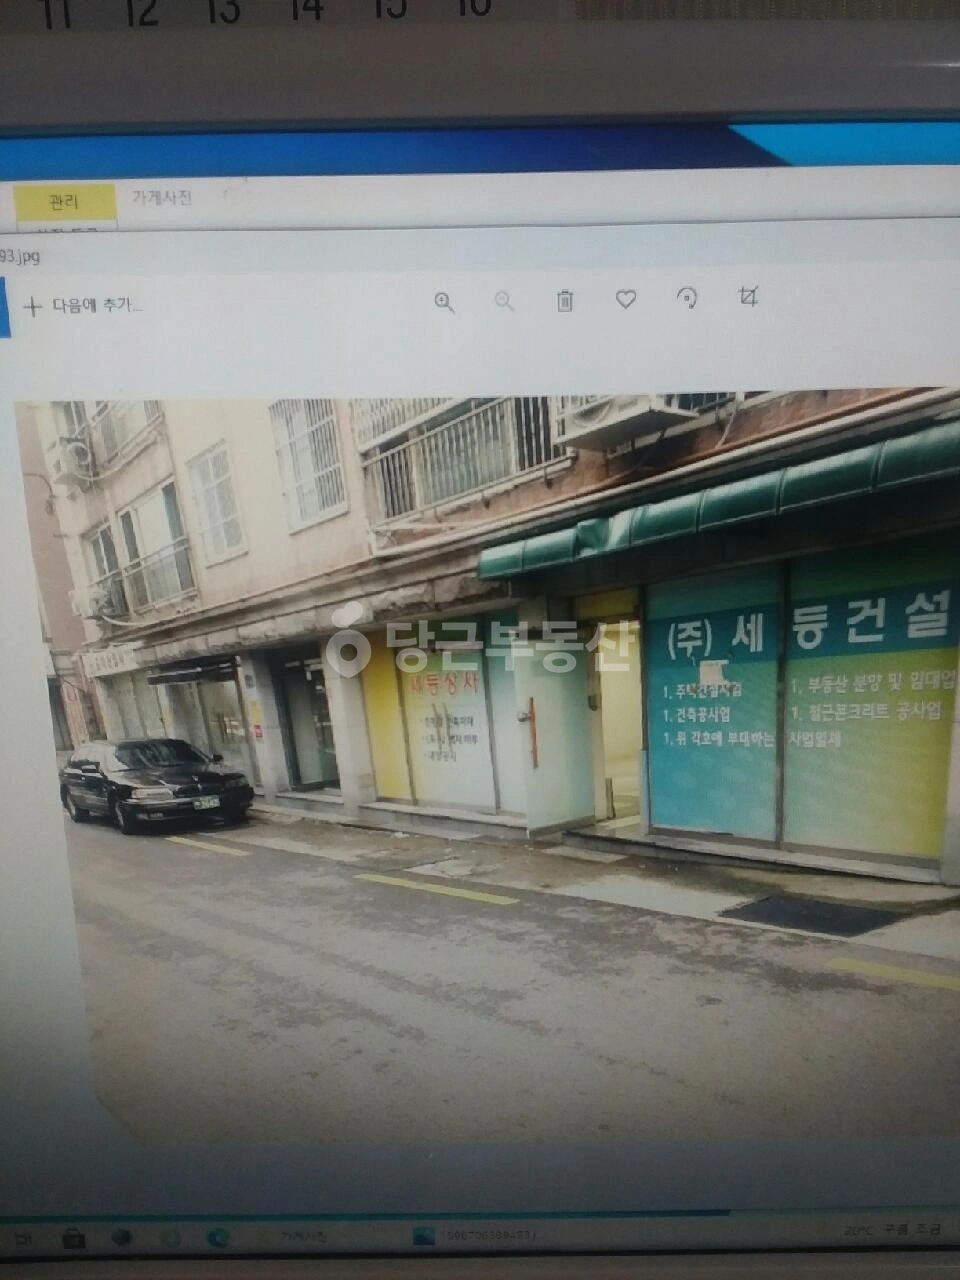Open the weather widget showing 20°C
Image resolution: width=960 pixels, height=1280 pixels.
click(895, 1231)
